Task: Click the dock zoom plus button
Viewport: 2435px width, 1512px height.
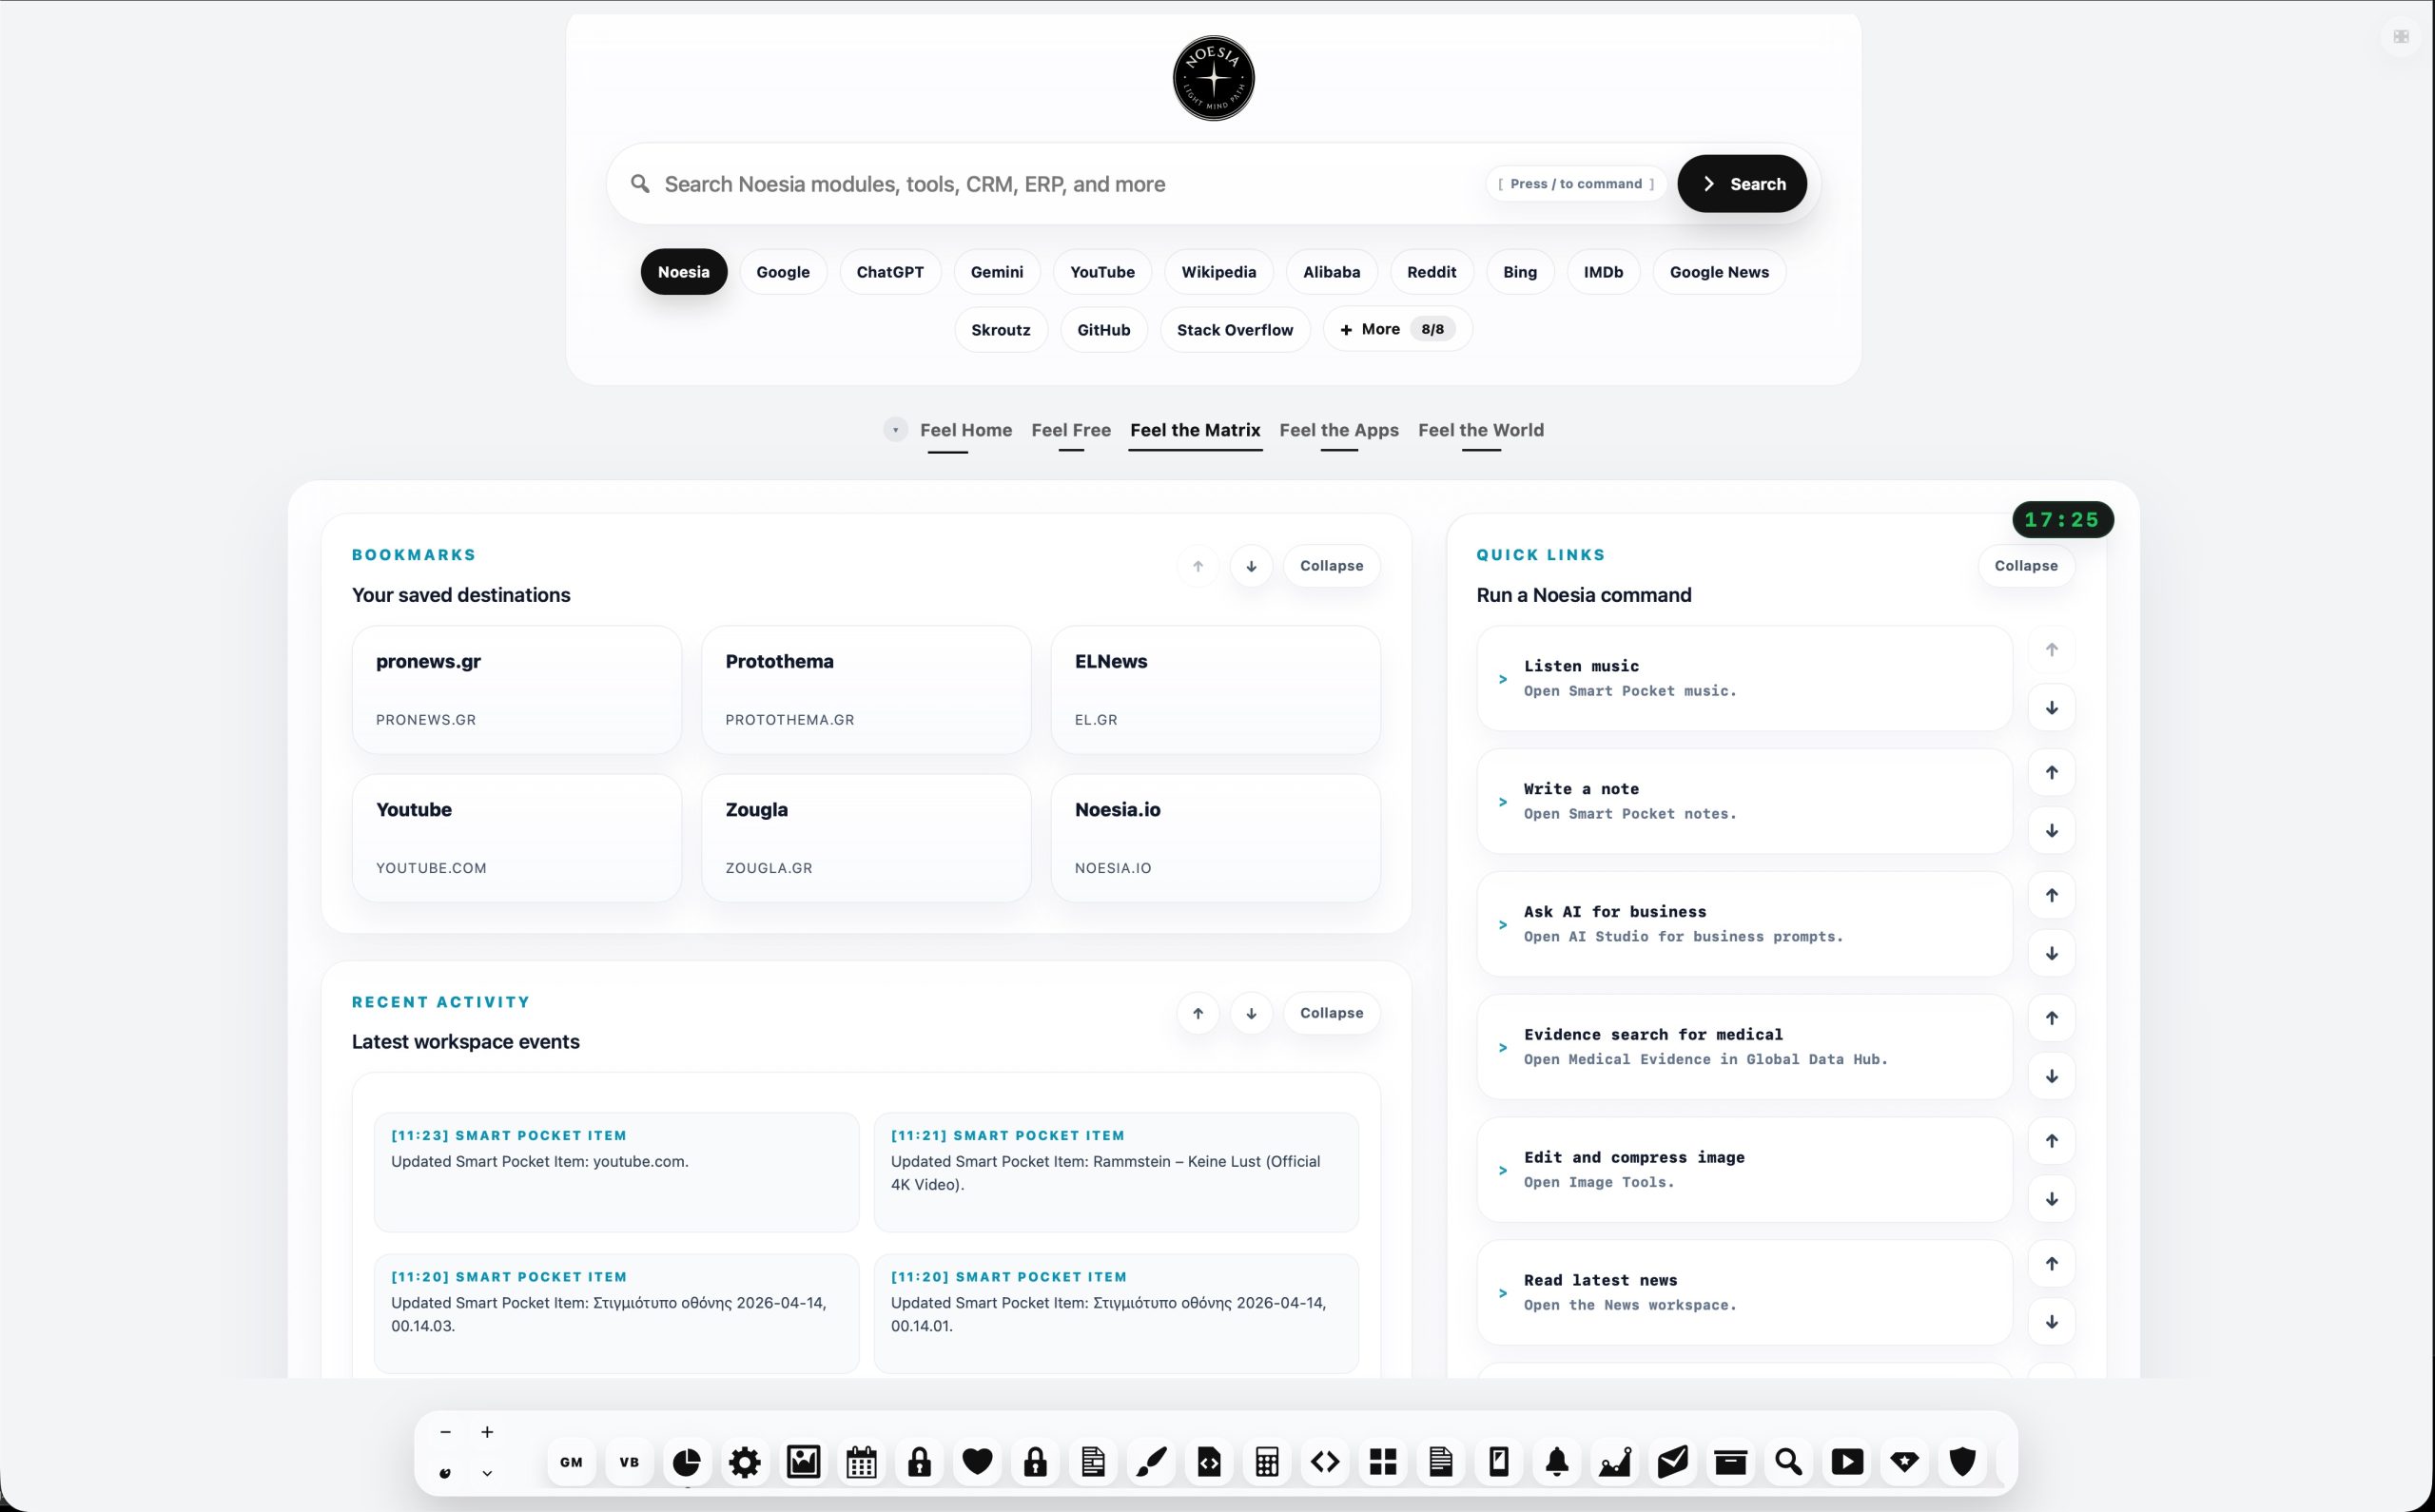Action: coord(487,1432)
